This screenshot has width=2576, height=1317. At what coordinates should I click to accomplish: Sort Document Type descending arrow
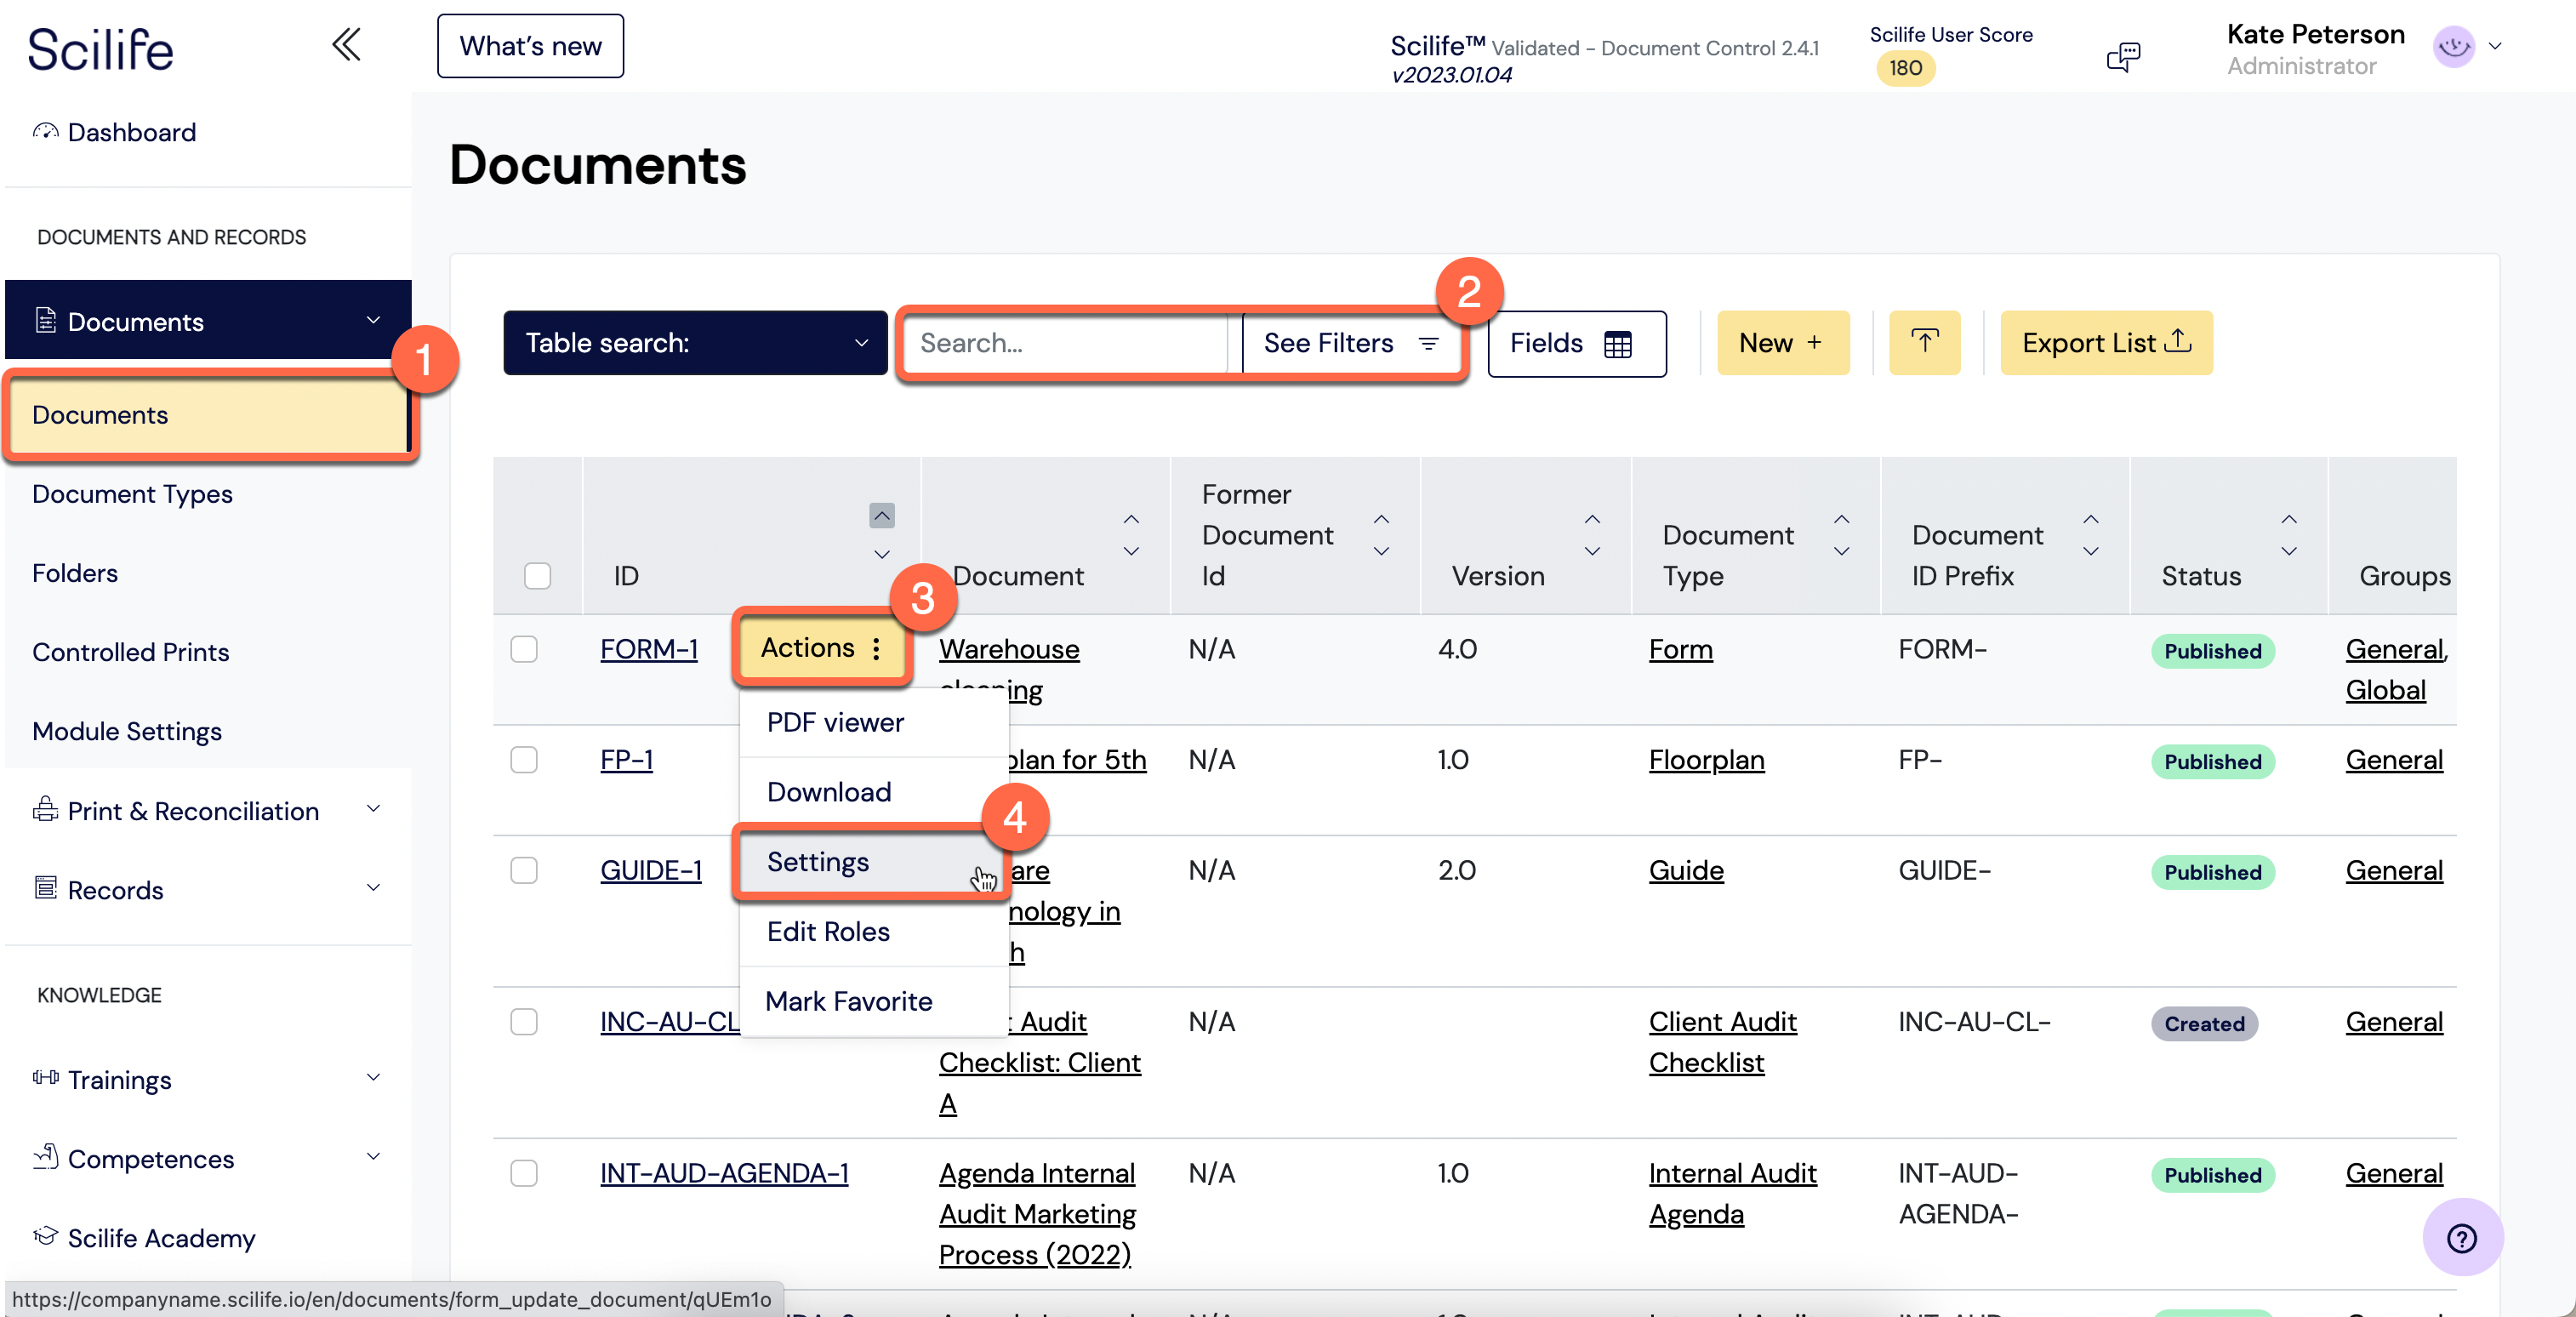pyautogui.click(x=1841, y=551)
